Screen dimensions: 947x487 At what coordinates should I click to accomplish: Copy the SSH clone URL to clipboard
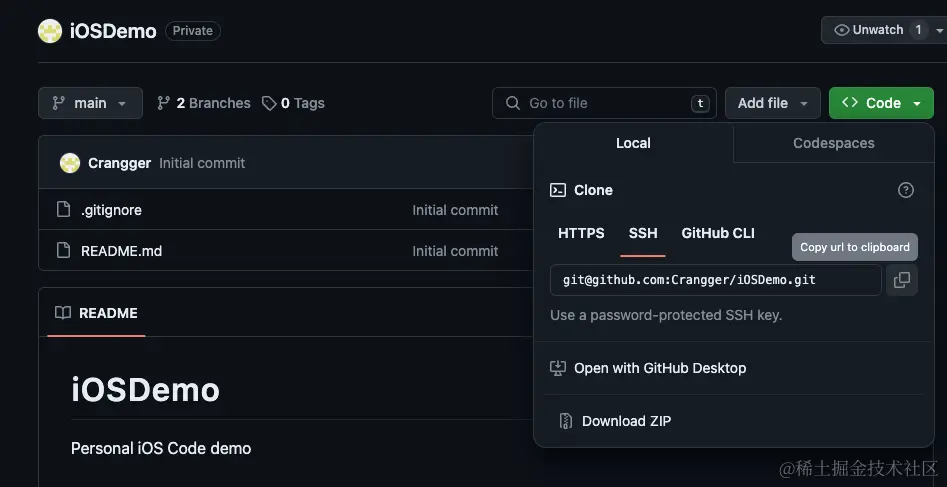coord(901,280)
